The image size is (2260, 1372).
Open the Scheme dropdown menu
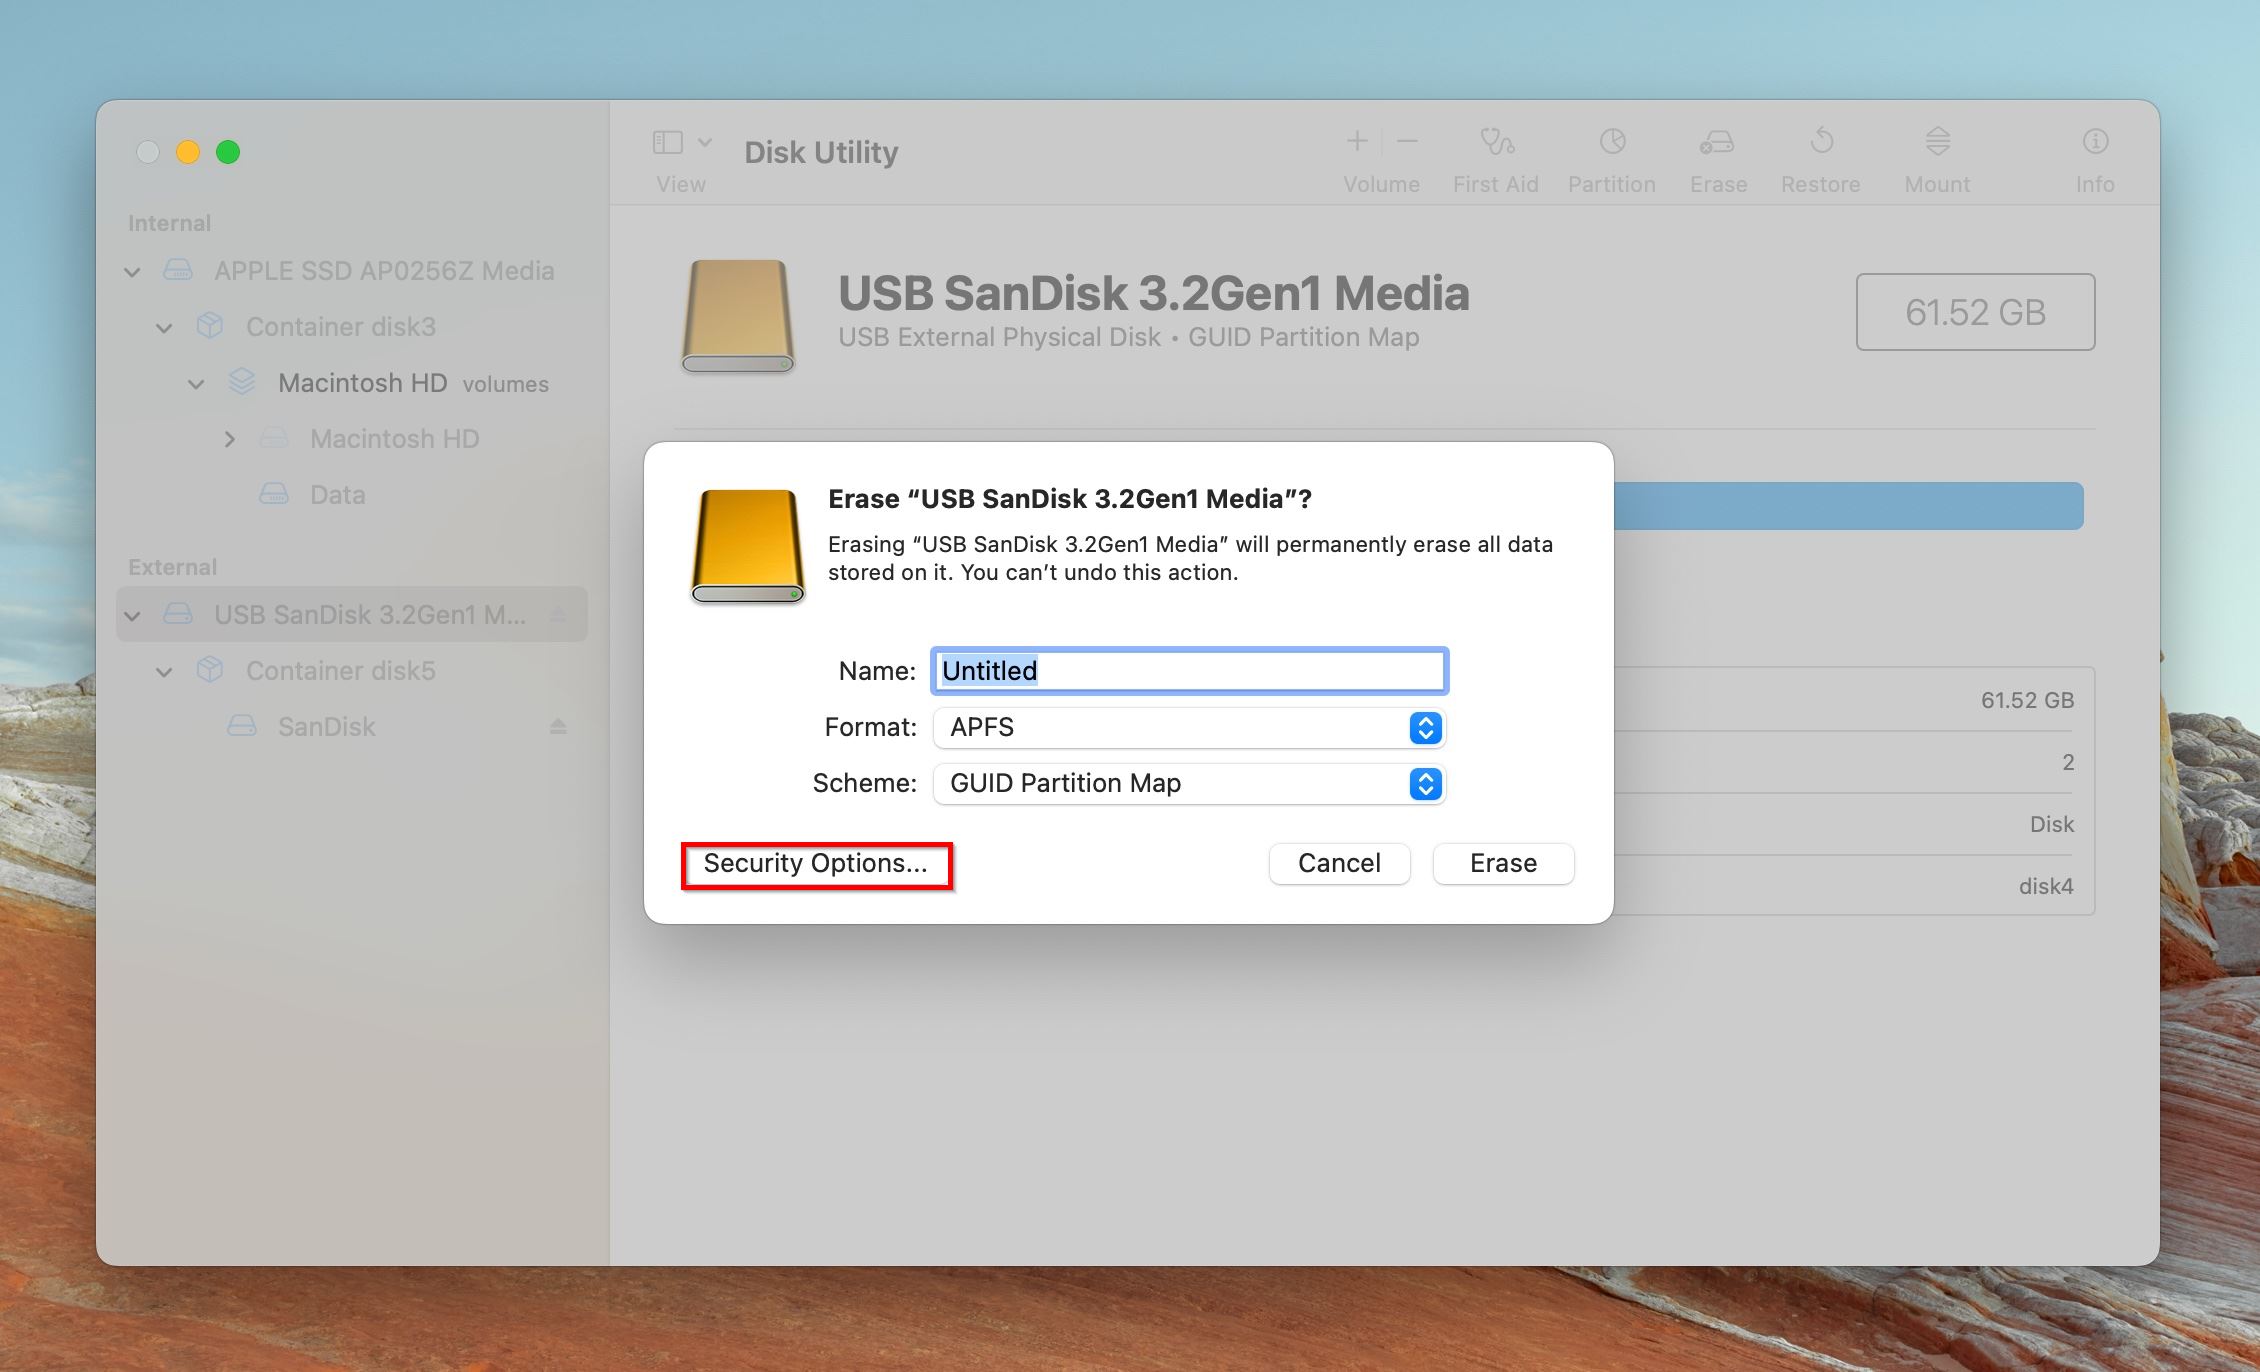pos(1422,783)
